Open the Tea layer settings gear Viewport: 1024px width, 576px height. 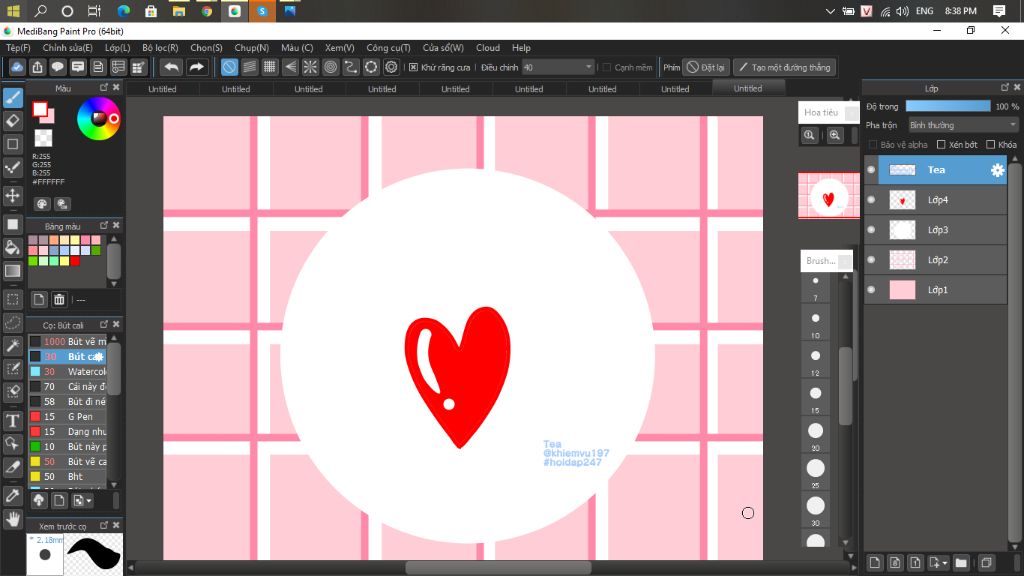point(997,170)
